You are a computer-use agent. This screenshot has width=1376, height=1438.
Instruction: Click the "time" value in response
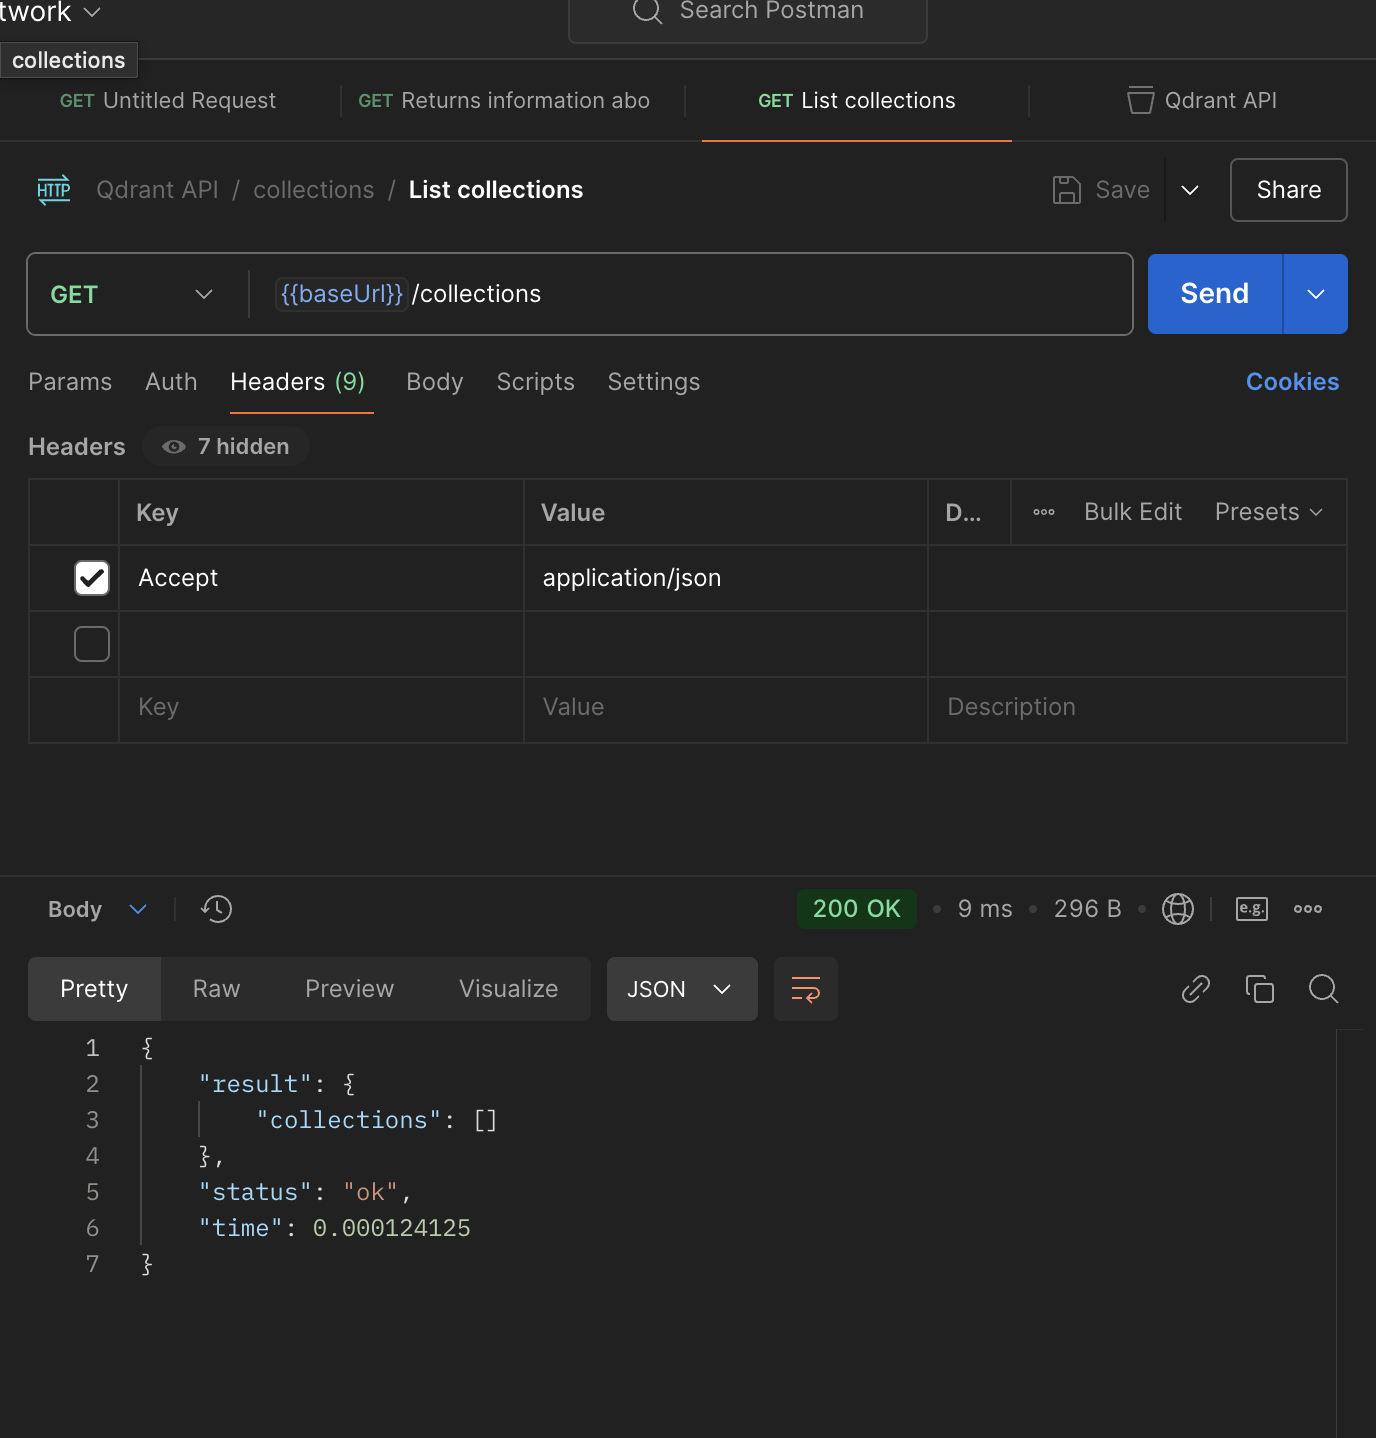click(392, 1228)
